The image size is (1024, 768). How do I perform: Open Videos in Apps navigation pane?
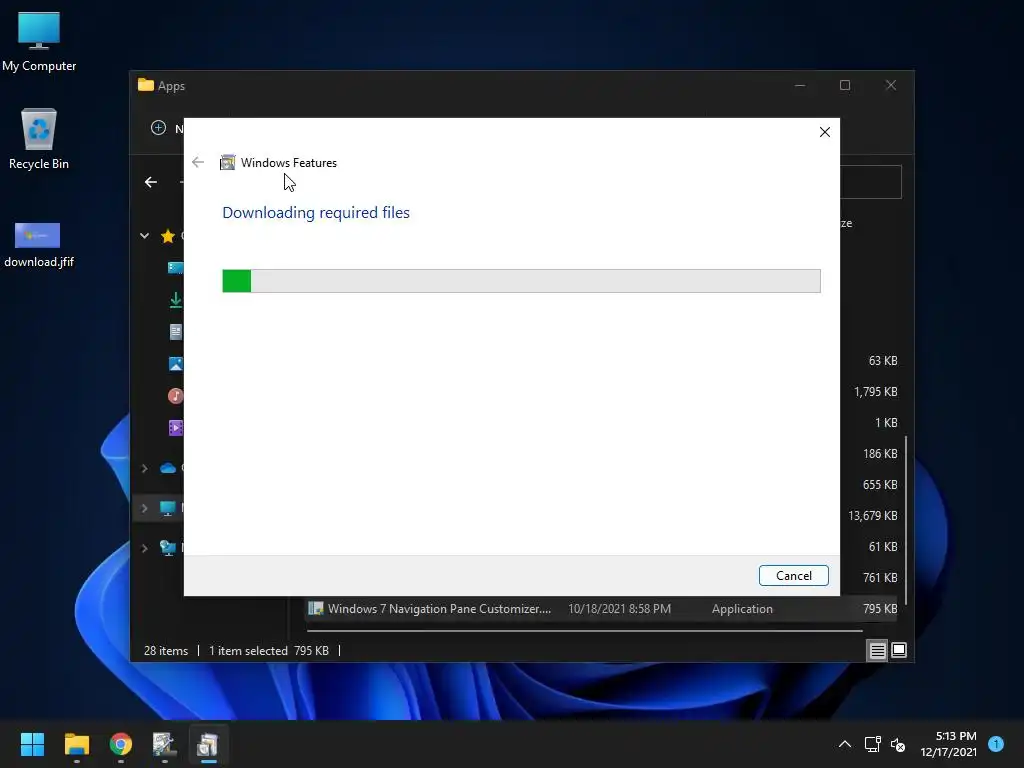(176, 428)
